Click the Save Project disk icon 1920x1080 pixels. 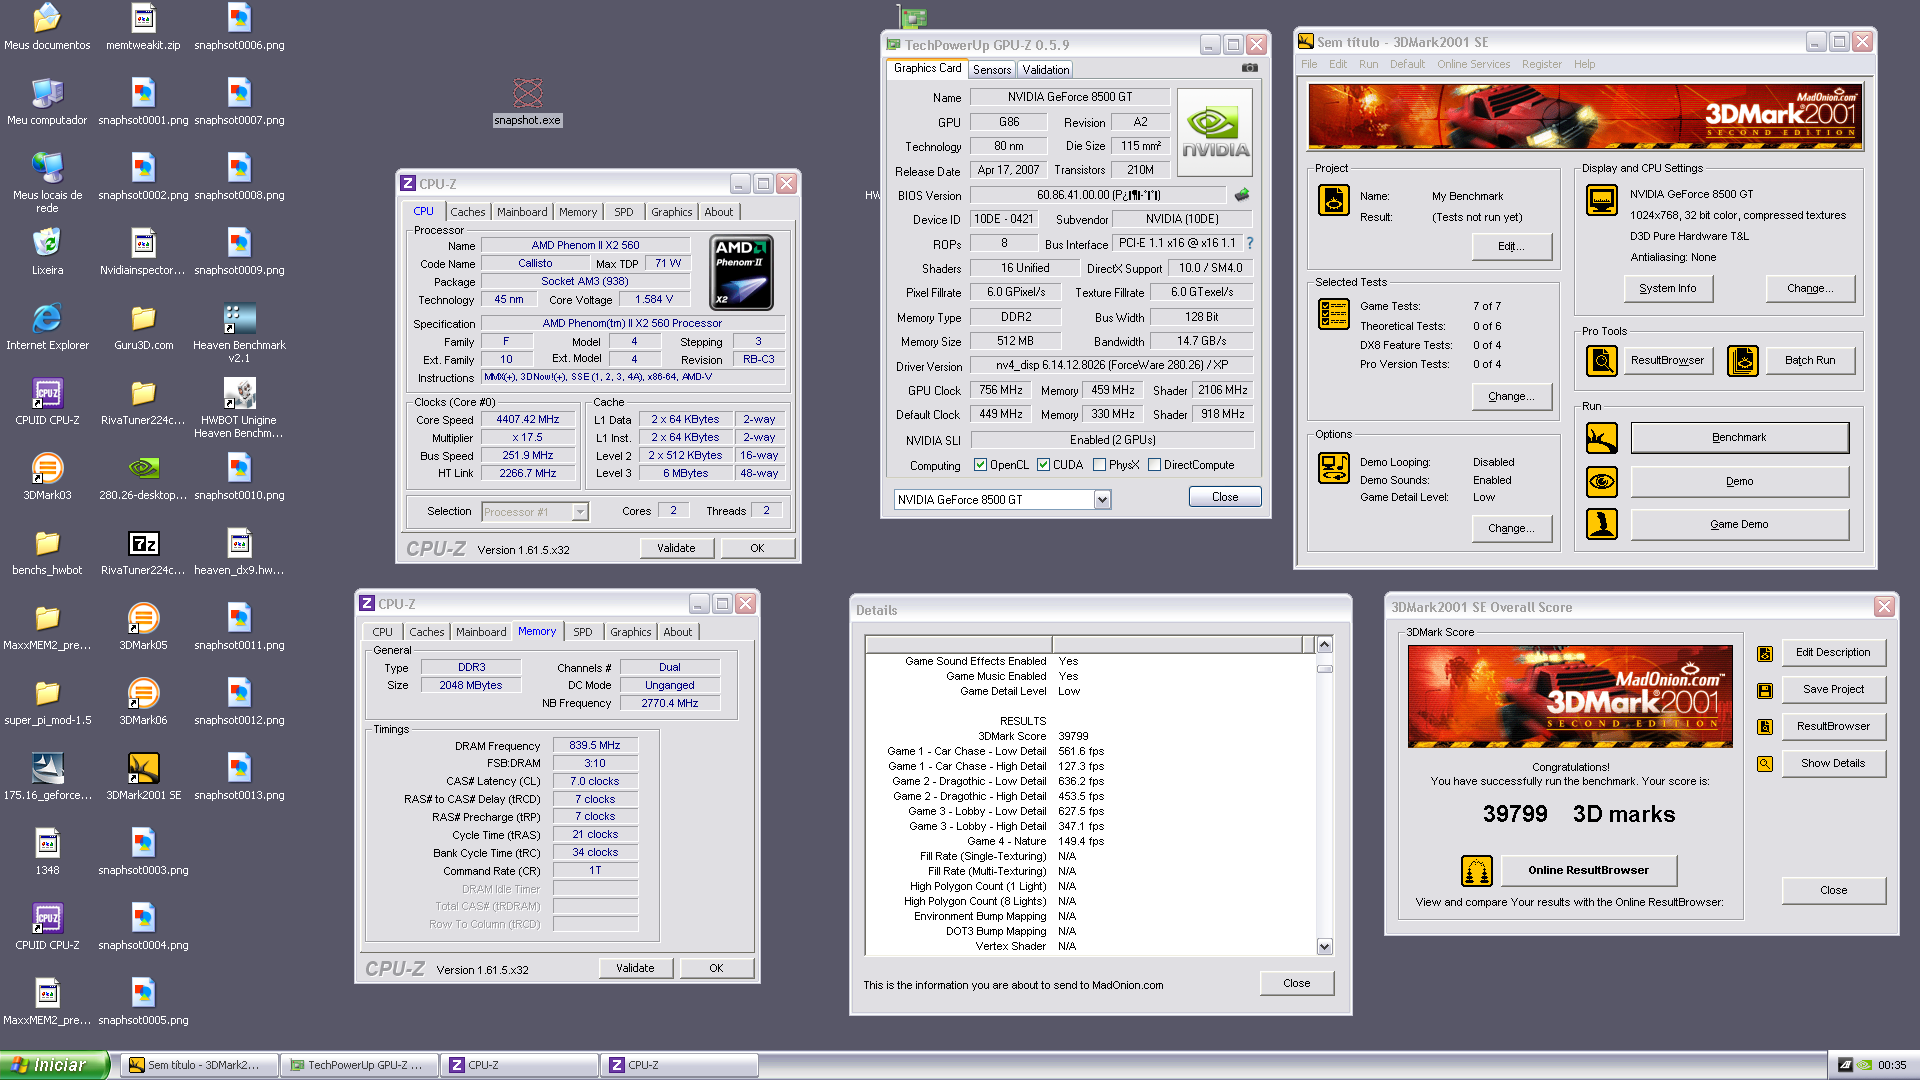click(1765, 690)
